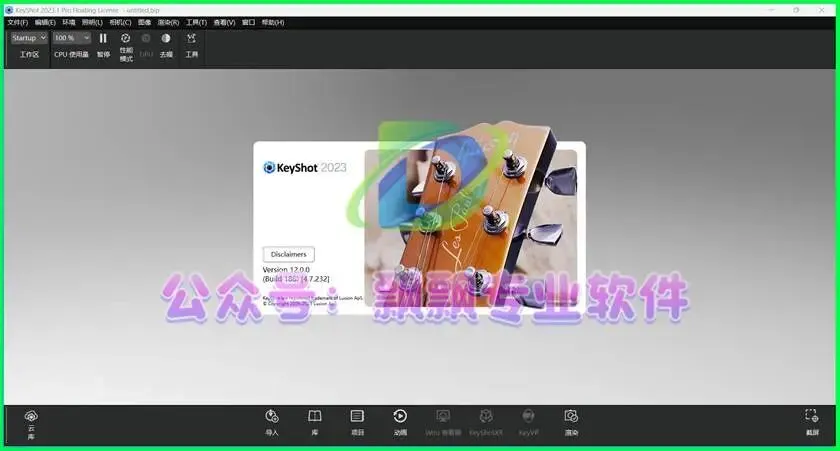This screenshot has height=451, width=840.
Task: Click the KeyShot app icon in title bar
Action: tap(9, 10)
